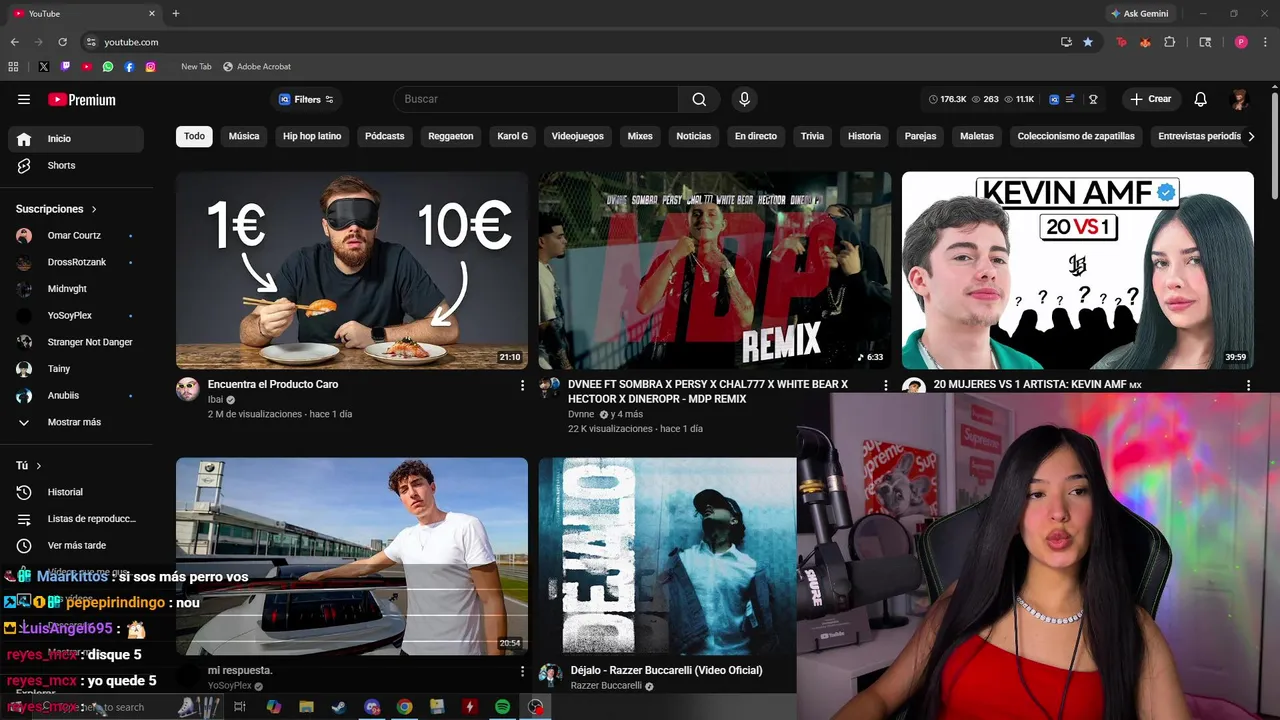
Task: Click Ask Gemini button
Action: point(1140,13)
